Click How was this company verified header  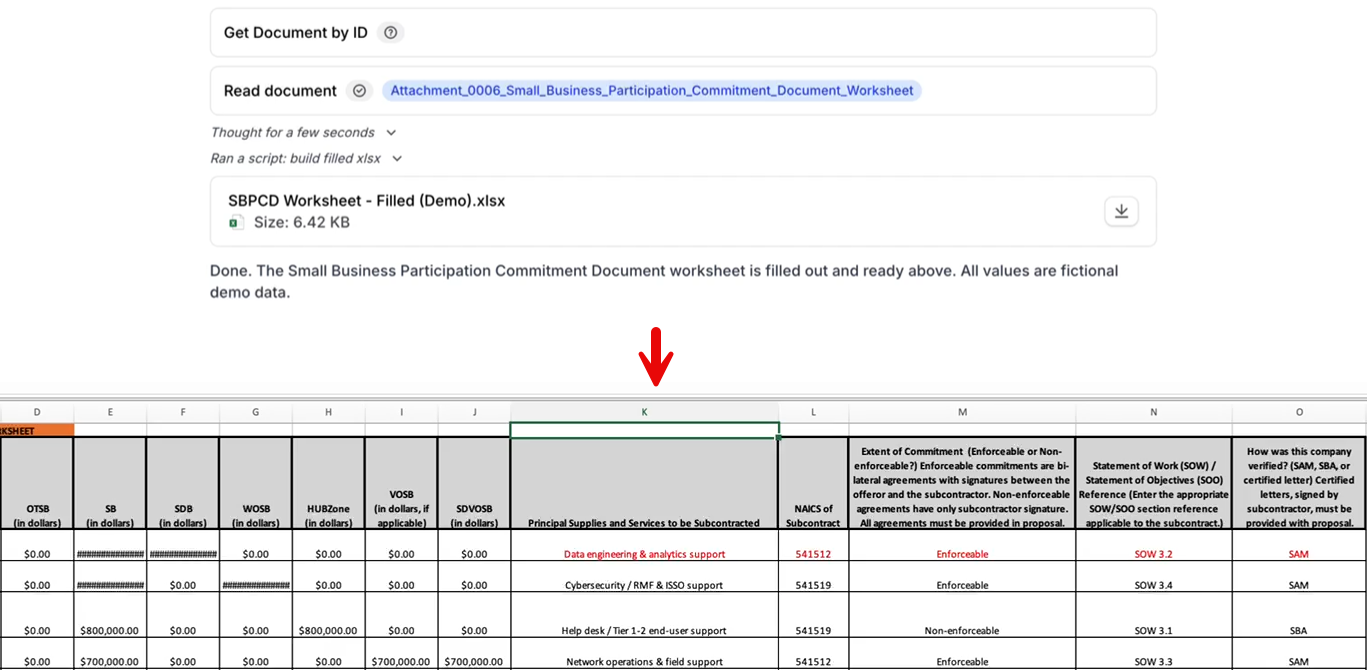pyautogui.click(x=1299, y=484)
